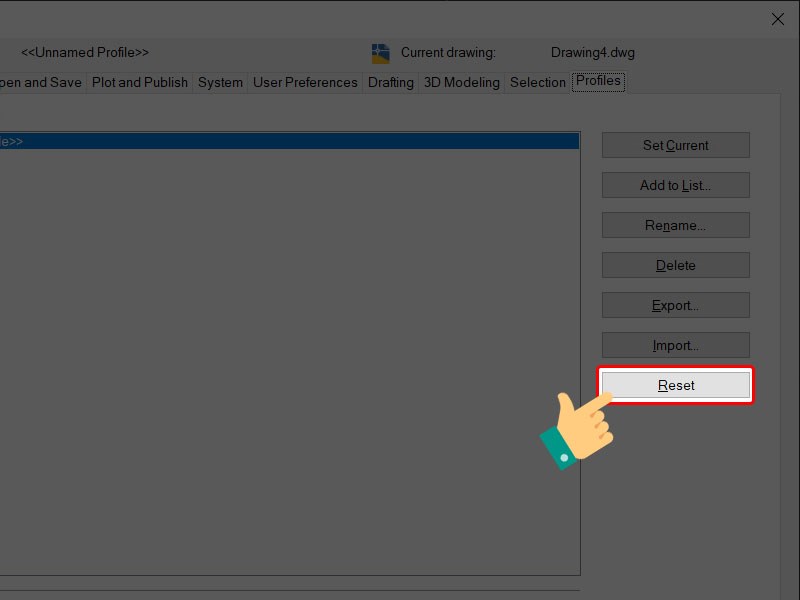The width and height of the screenshot is (800, 600).
Task: Switch to the User Preferences tab
Action: click(x=304, y=82)
